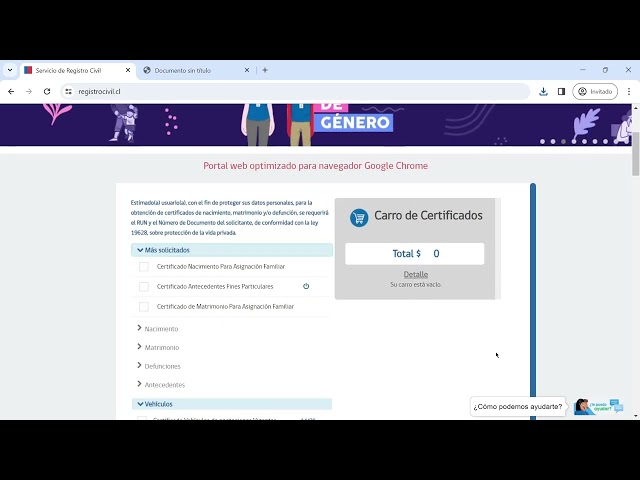Screen dimensions: 640x480
Task: Open the Detalle link in cart
Action: click(416, 274)
